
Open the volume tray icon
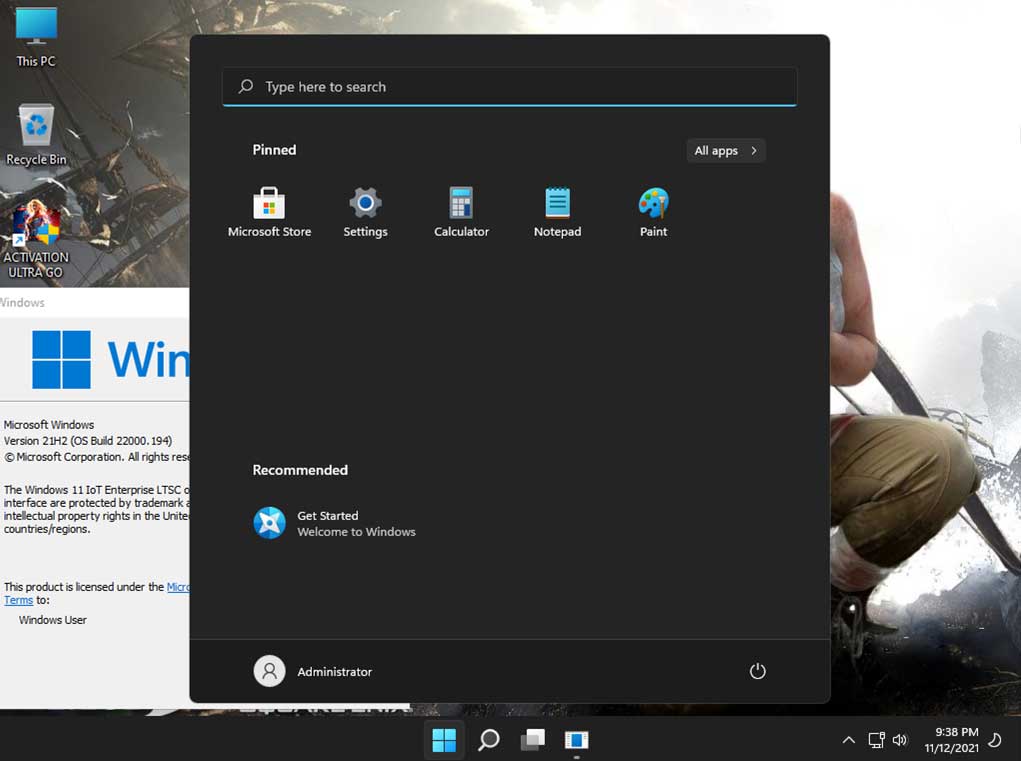tap(900, 740)
